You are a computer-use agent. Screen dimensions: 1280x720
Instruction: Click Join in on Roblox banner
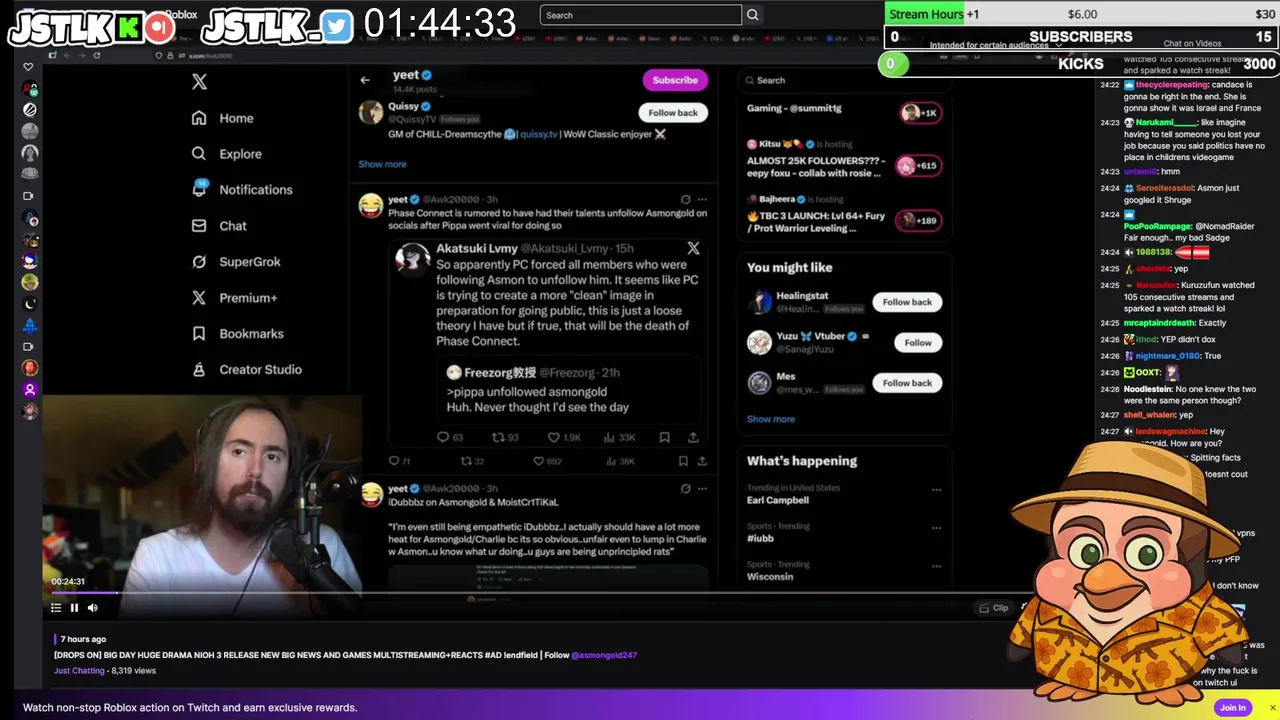(1233, 707)
